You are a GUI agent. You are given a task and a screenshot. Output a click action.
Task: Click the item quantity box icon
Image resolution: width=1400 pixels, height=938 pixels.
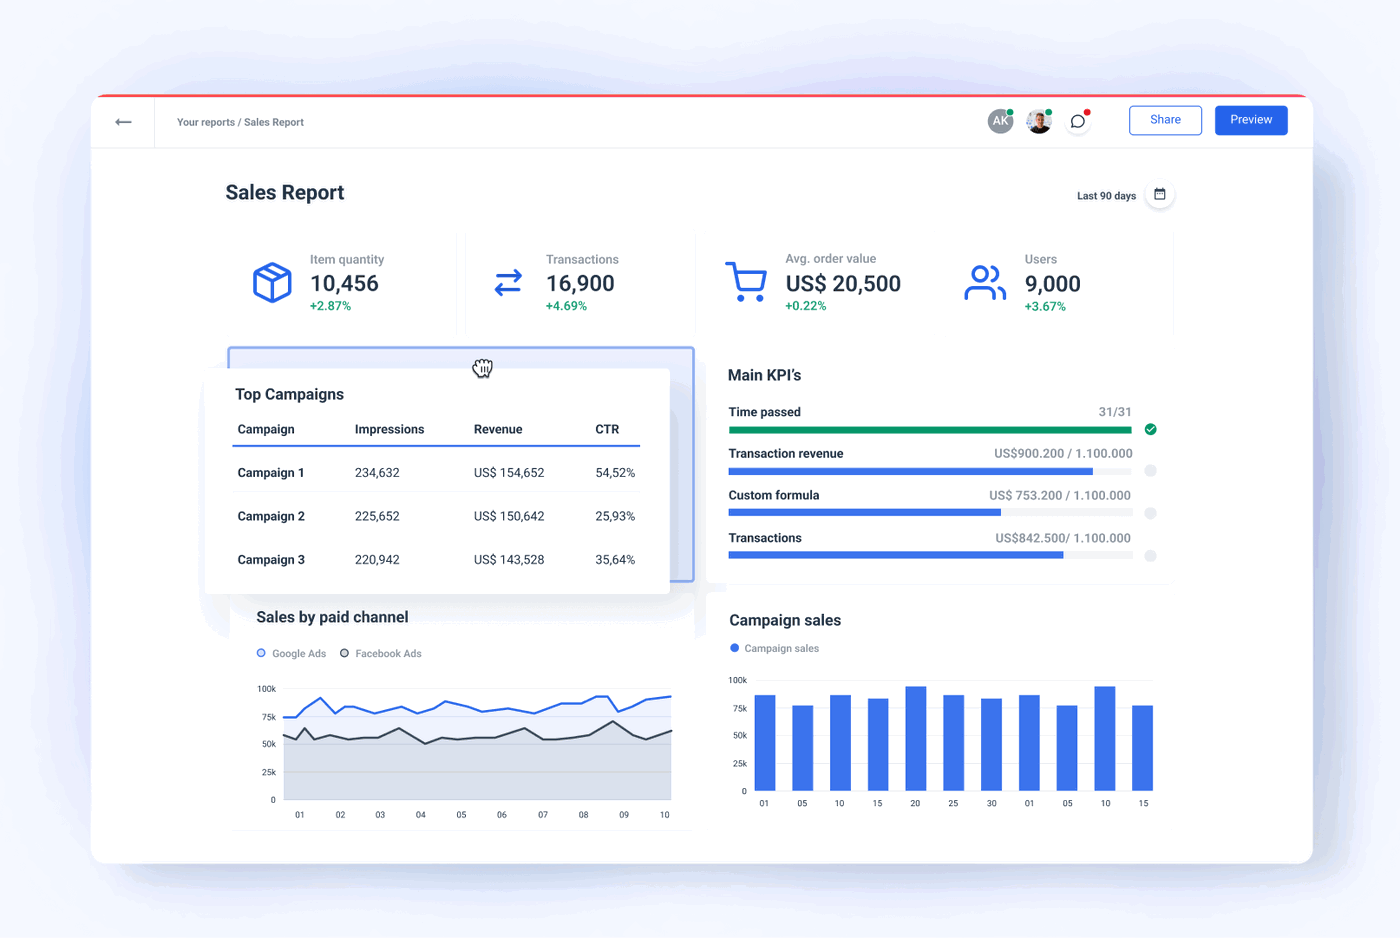pyautogui.click(x=271, y=282)
